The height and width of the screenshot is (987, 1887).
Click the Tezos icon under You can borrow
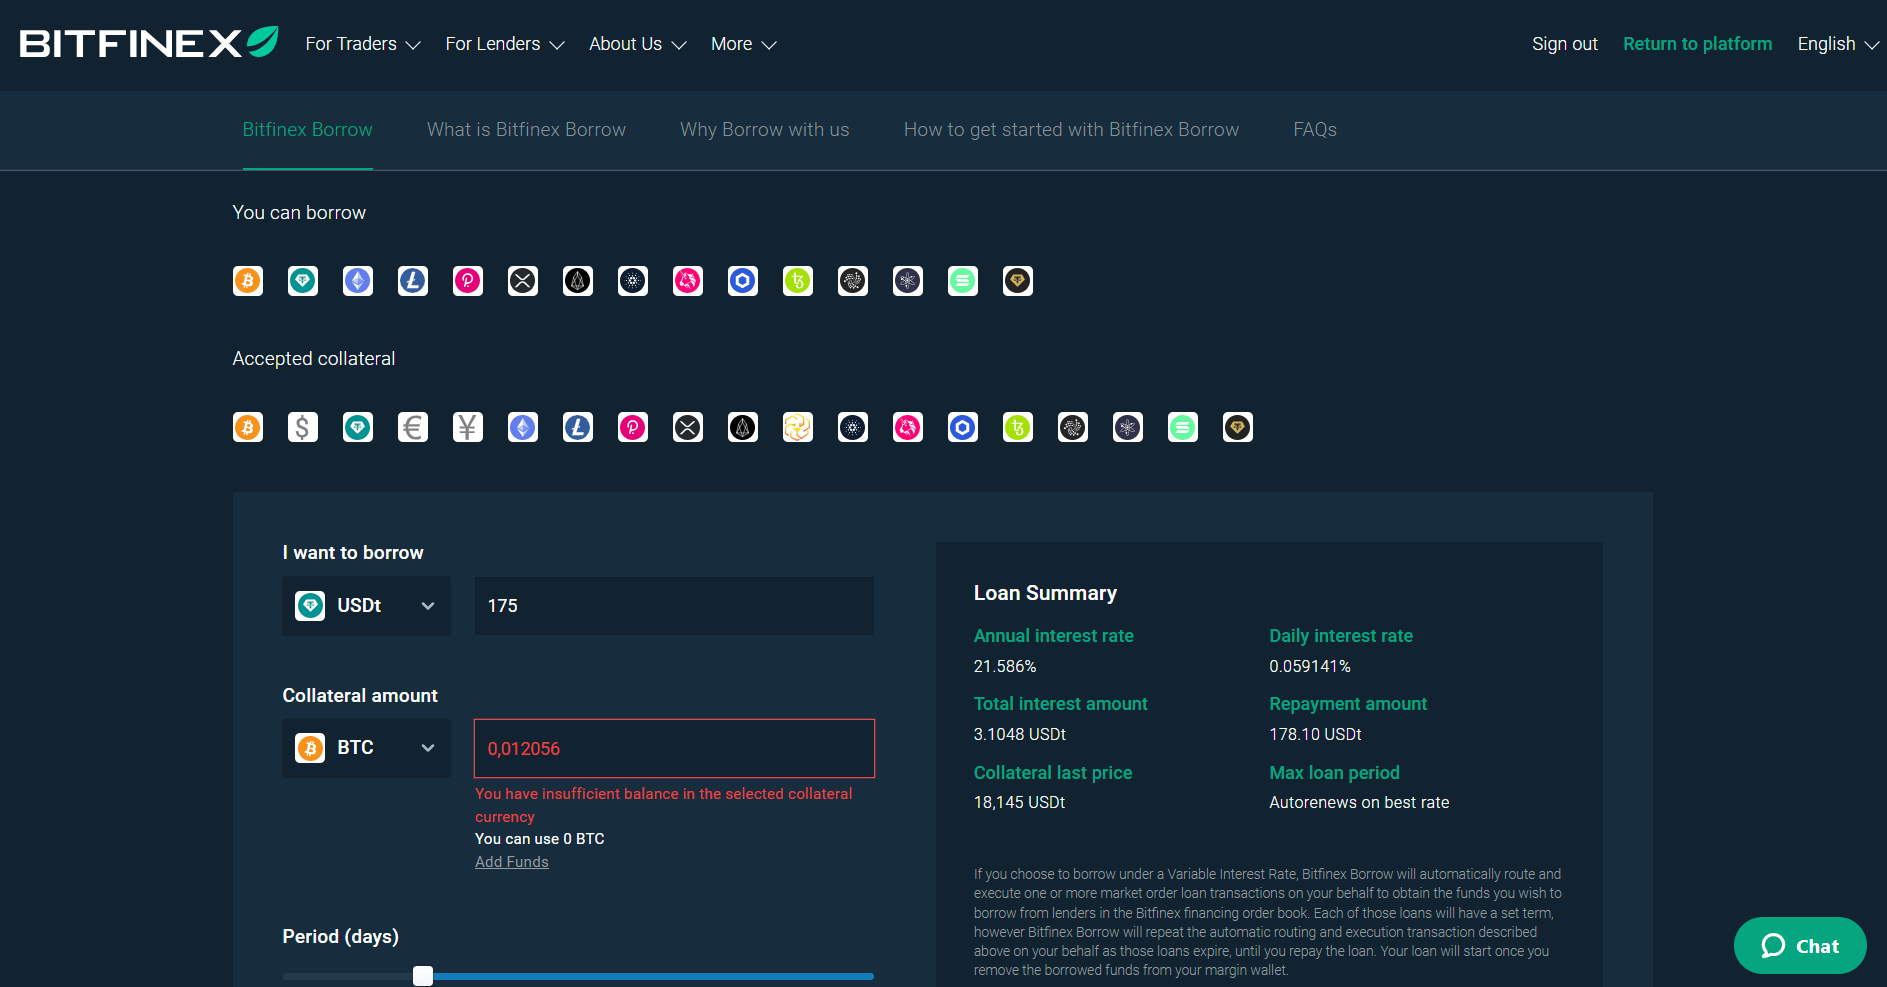click(x=798, y=281)
